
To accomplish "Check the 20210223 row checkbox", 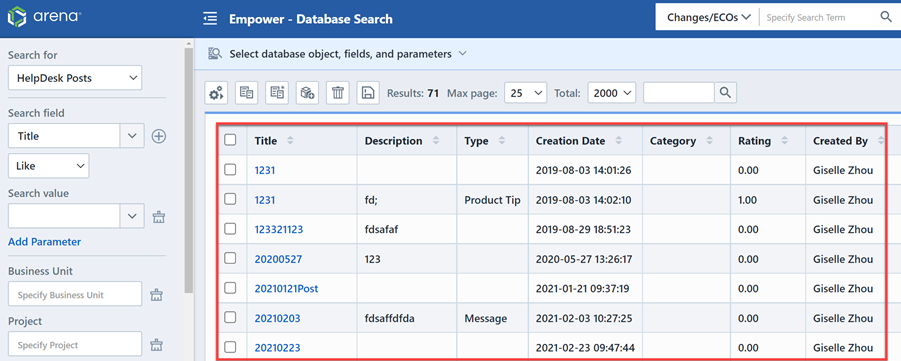I will [x=230, y=347].
